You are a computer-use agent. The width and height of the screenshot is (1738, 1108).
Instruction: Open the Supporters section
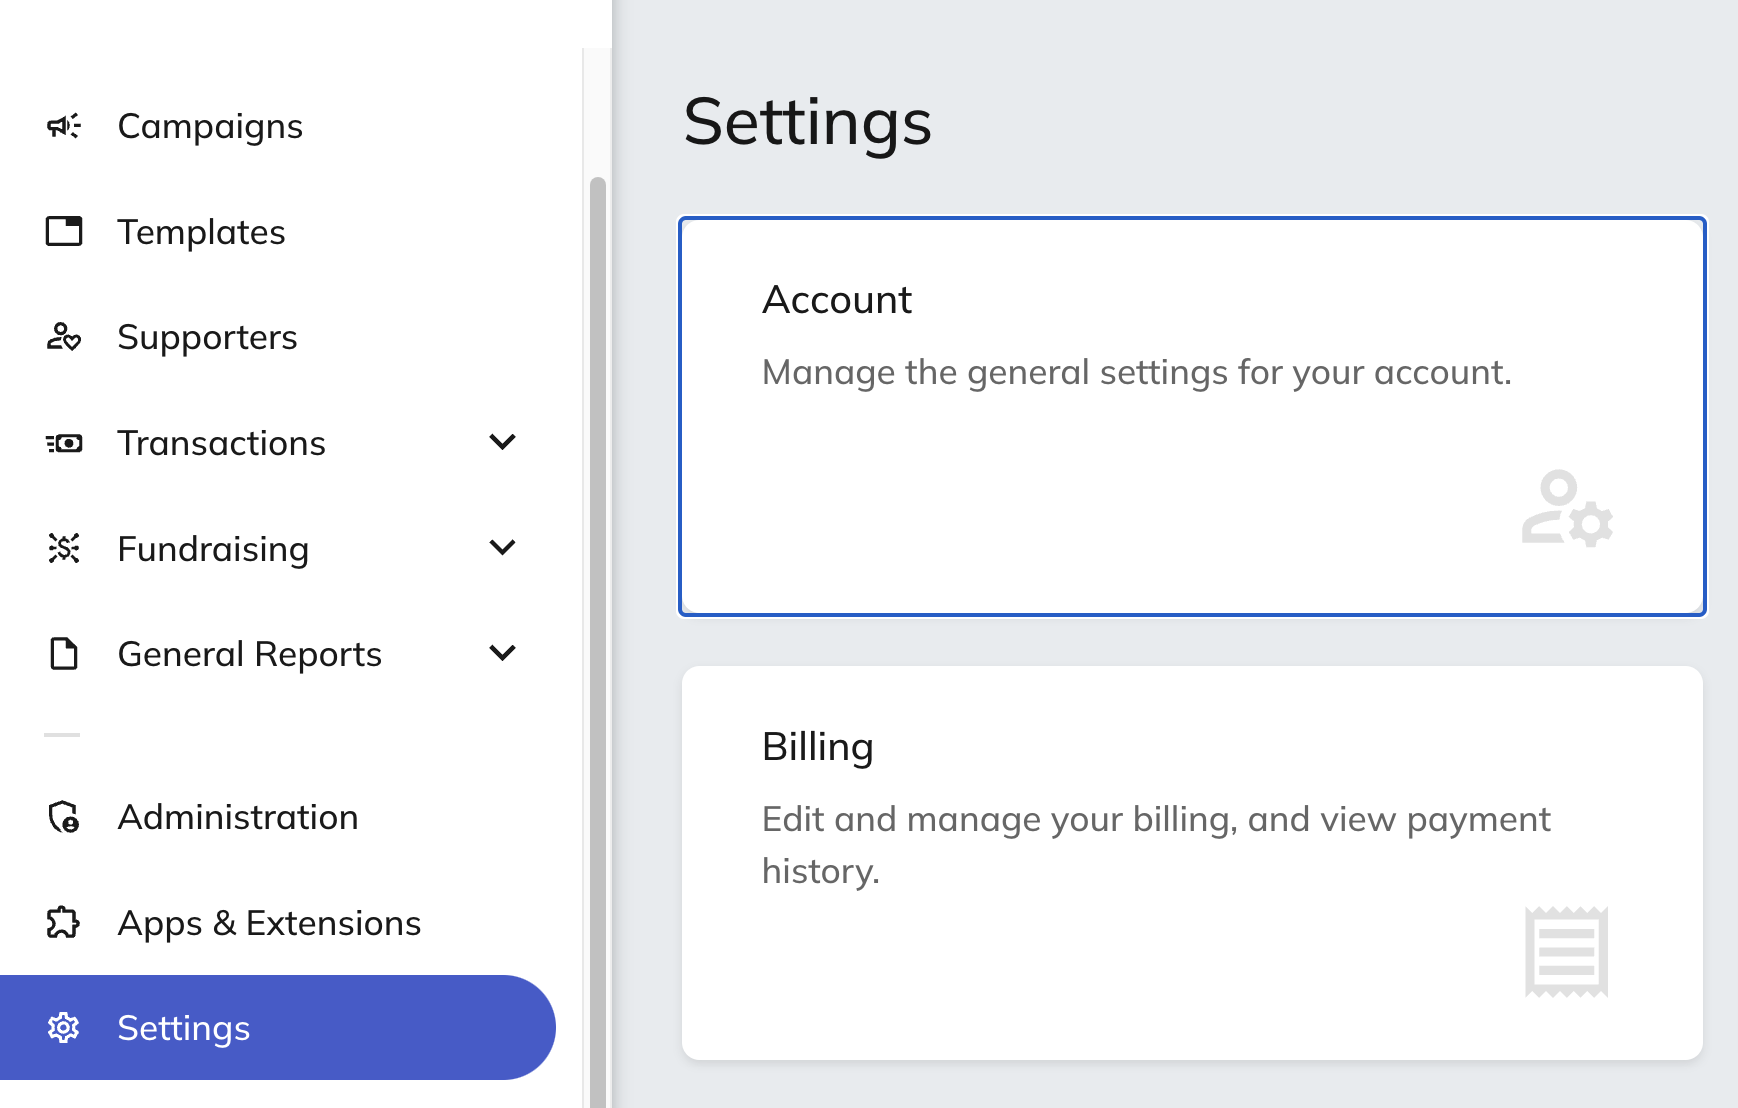(x=207, y=338)
